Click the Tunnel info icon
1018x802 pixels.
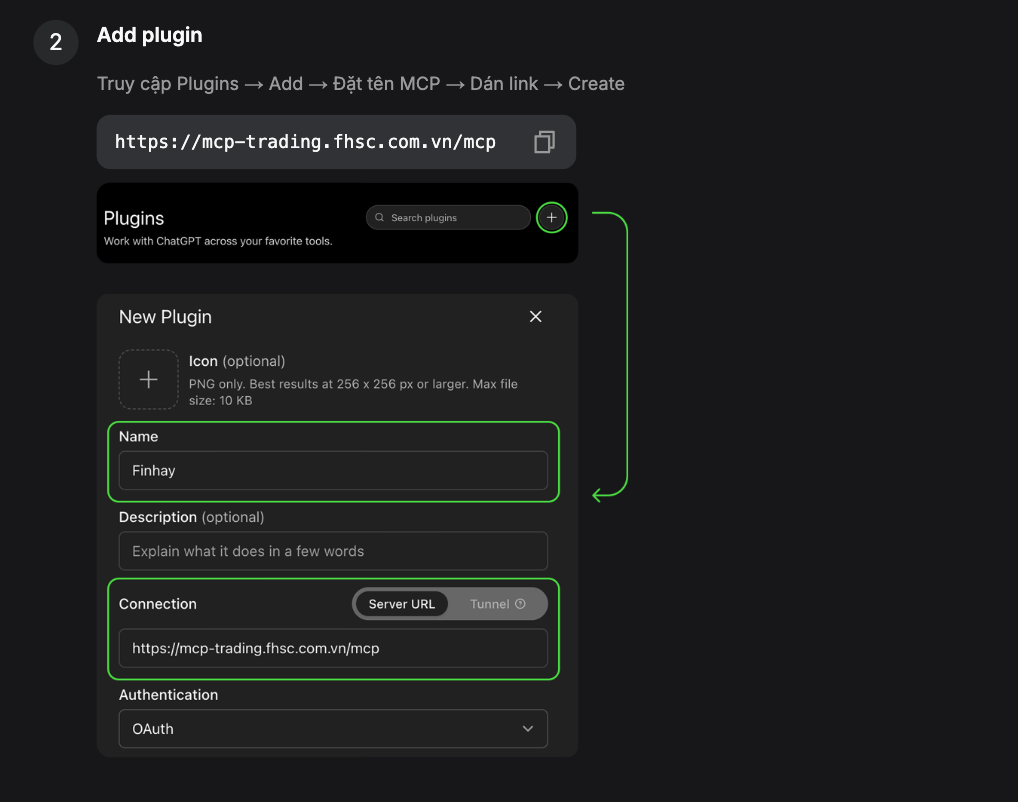(520, 604)
